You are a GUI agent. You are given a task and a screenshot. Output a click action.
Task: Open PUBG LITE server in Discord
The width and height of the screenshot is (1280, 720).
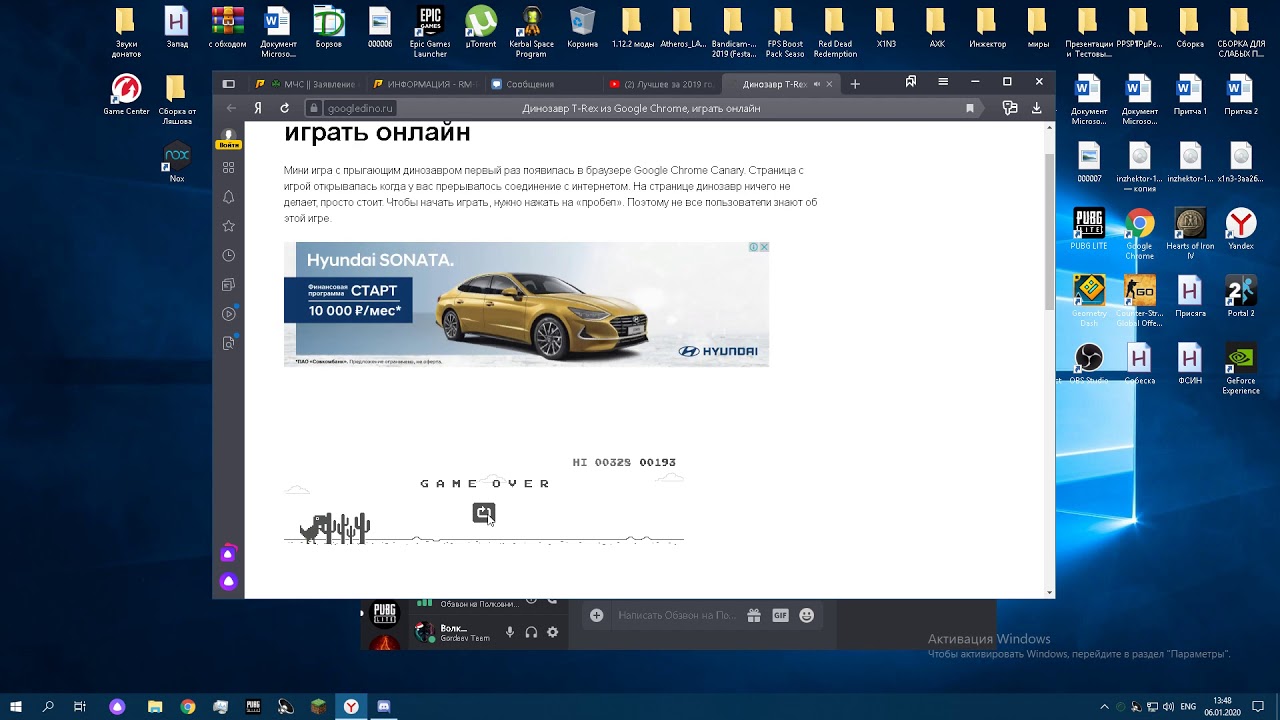[385, 613]
